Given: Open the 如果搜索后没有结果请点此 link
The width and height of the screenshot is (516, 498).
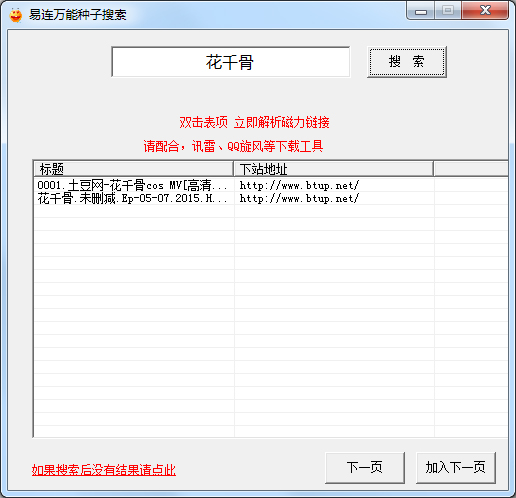Looking at the screenshot, I should pyautogui.click(x=104, y=470).
